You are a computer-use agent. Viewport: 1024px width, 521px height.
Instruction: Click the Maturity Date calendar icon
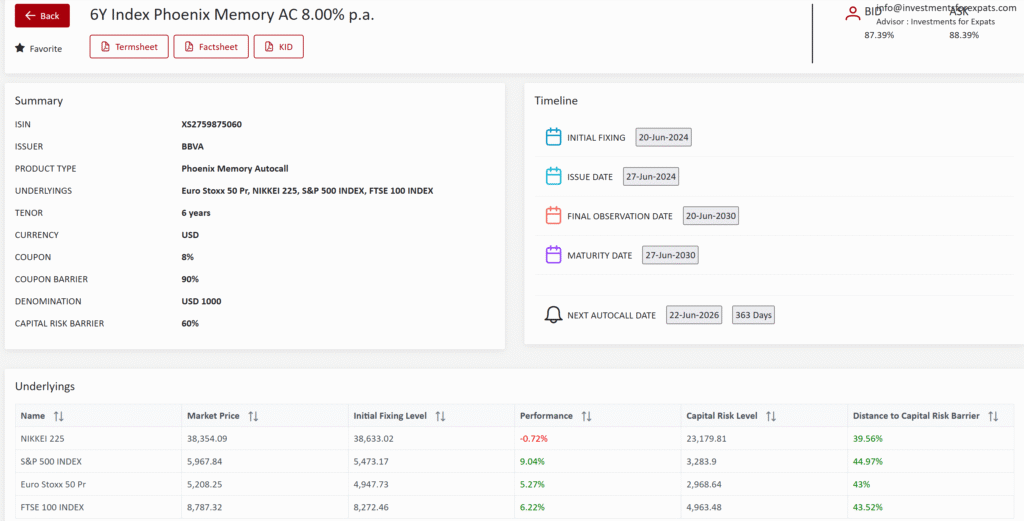[553, 255]
